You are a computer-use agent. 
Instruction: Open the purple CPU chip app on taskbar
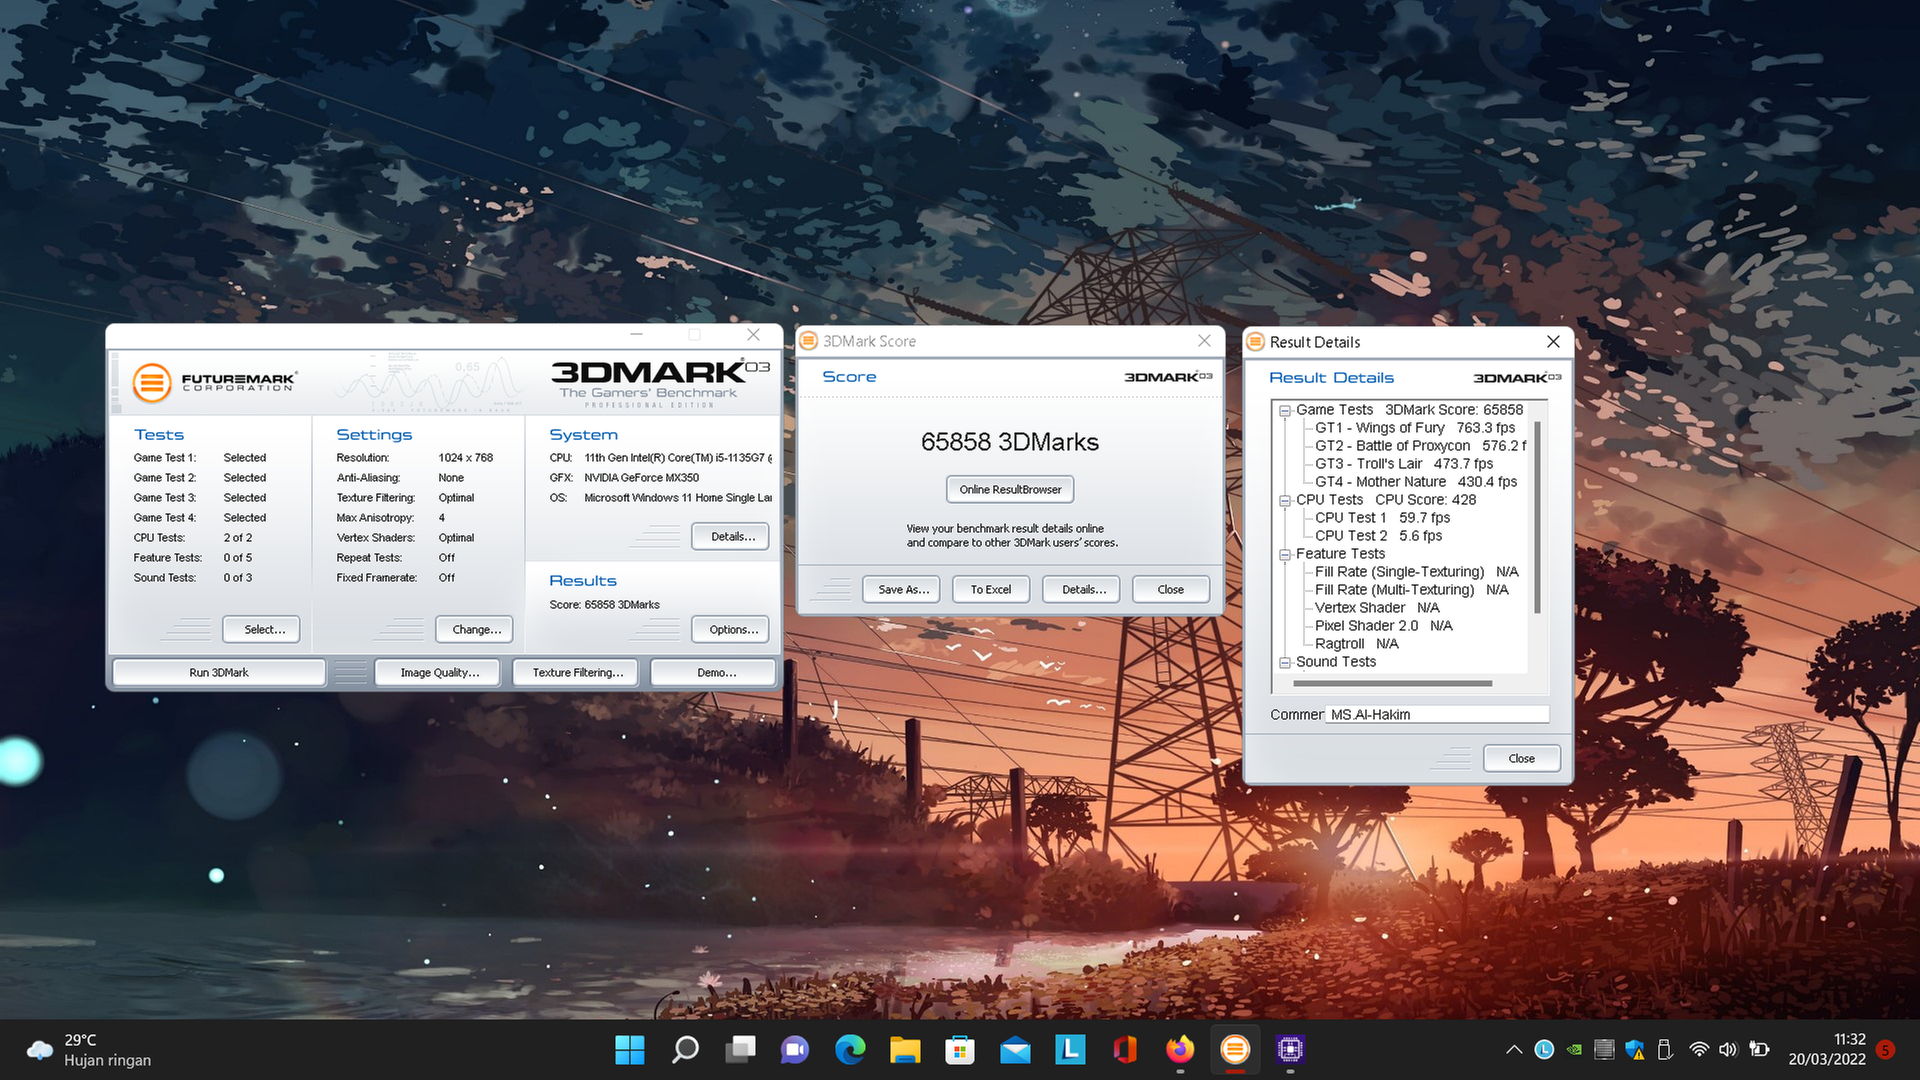pyautogui.click(x=1290, y=1049)
